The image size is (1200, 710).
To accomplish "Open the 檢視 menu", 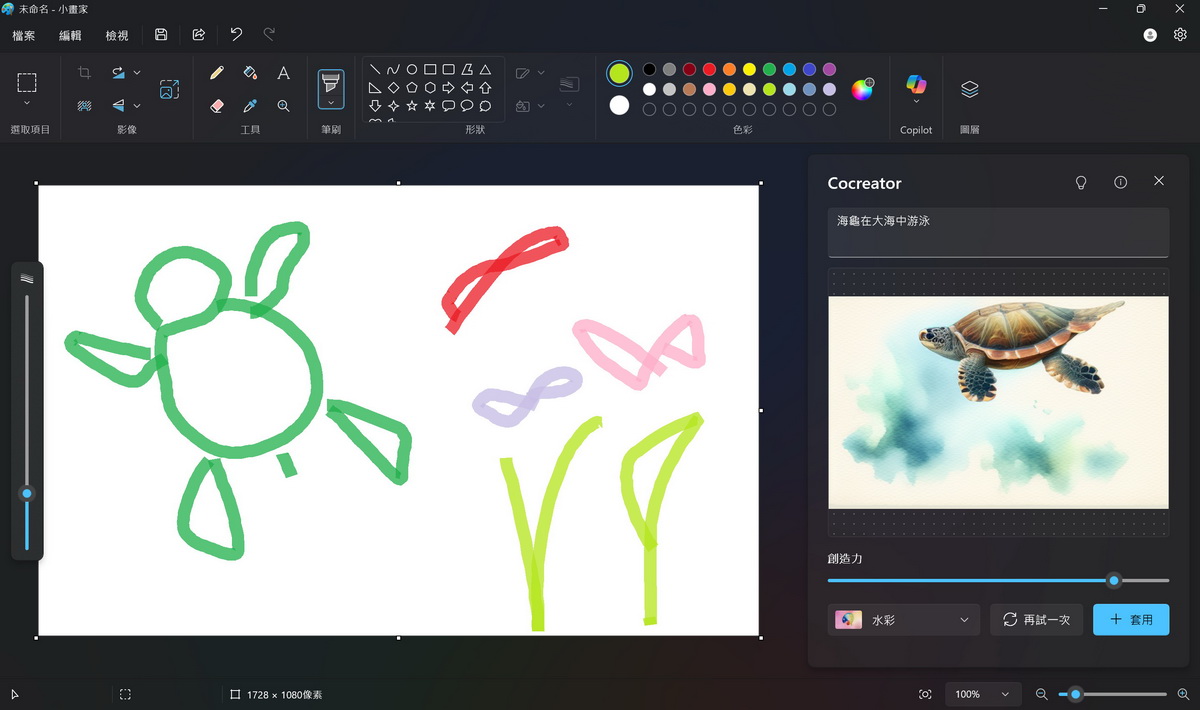I will point(117,35).
